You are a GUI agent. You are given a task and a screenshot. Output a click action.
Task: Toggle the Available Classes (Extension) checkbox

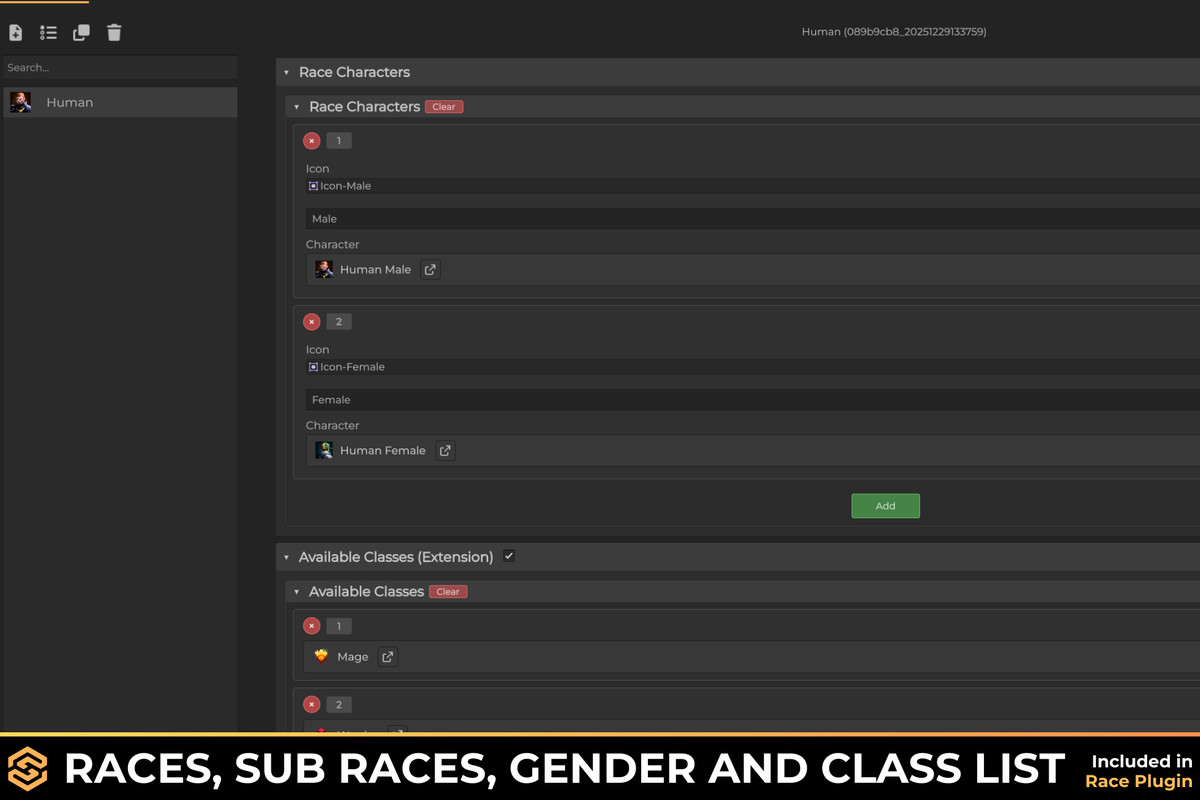coord(509,556)
